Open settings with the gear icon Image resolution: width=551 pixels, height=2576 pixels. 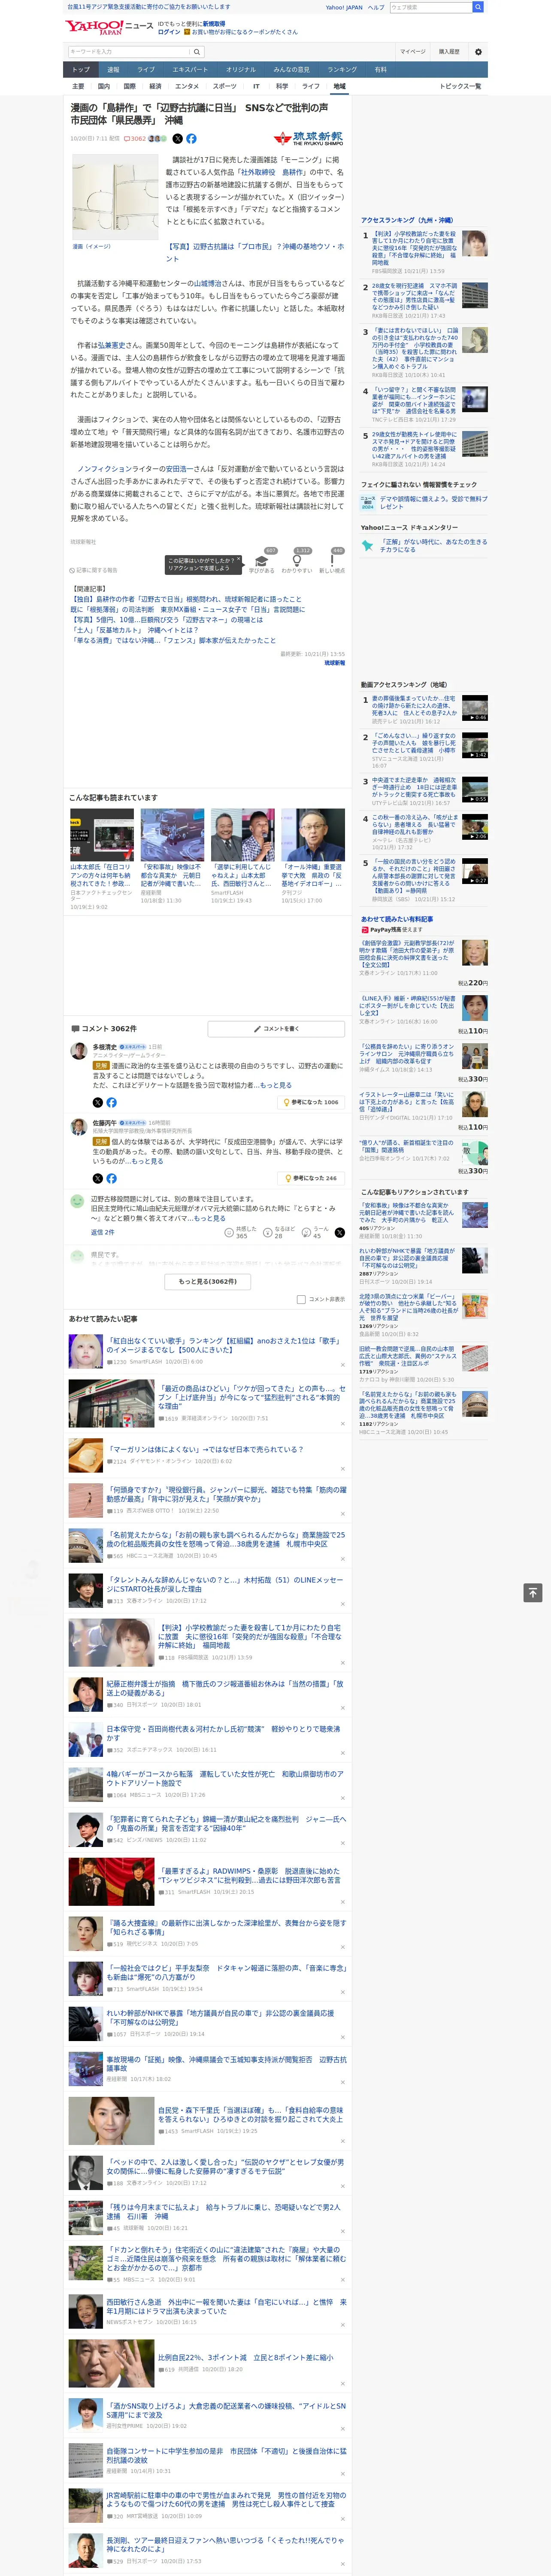point(478,51)
